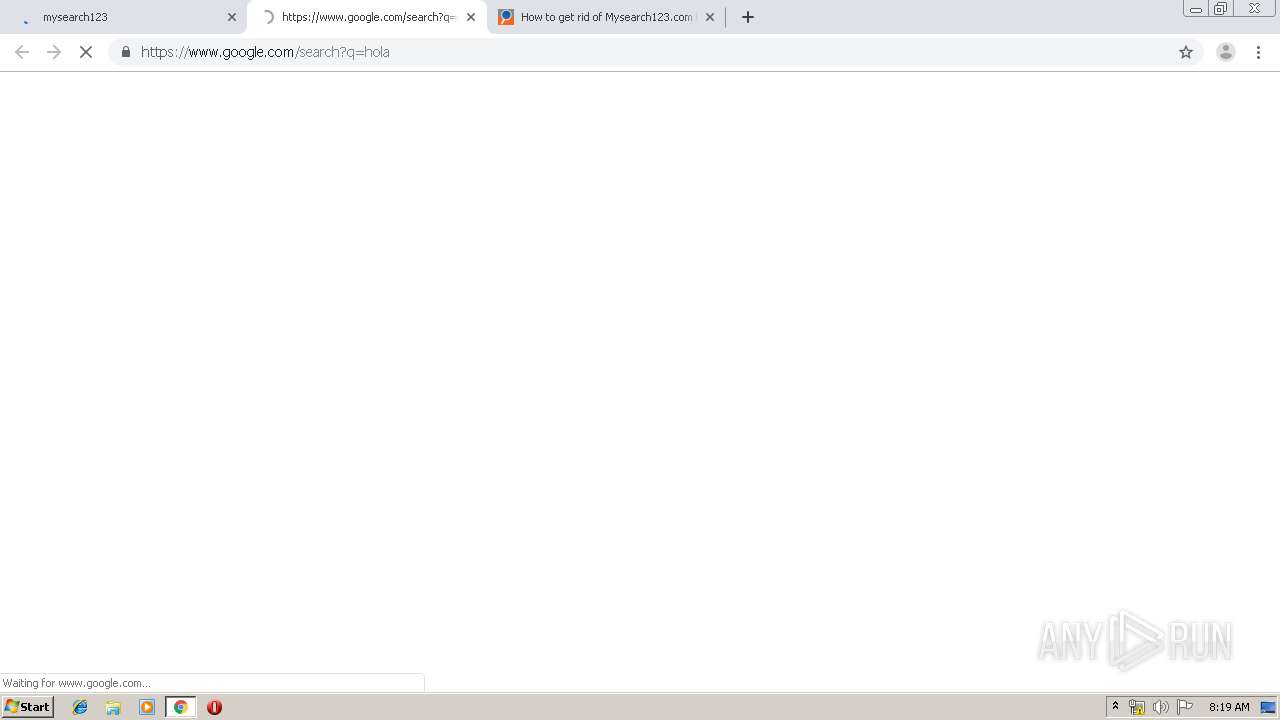1280x720 pixels.
Task: Open the red Opera-style taskbar icon
Action: tap(214, 707)
